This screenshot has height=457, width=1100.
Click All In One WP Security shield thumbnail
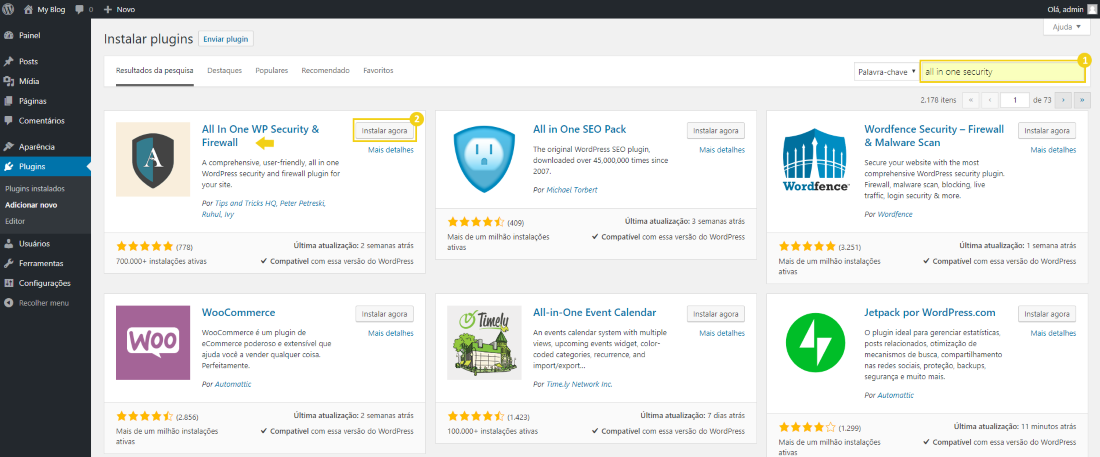point(153,159)
